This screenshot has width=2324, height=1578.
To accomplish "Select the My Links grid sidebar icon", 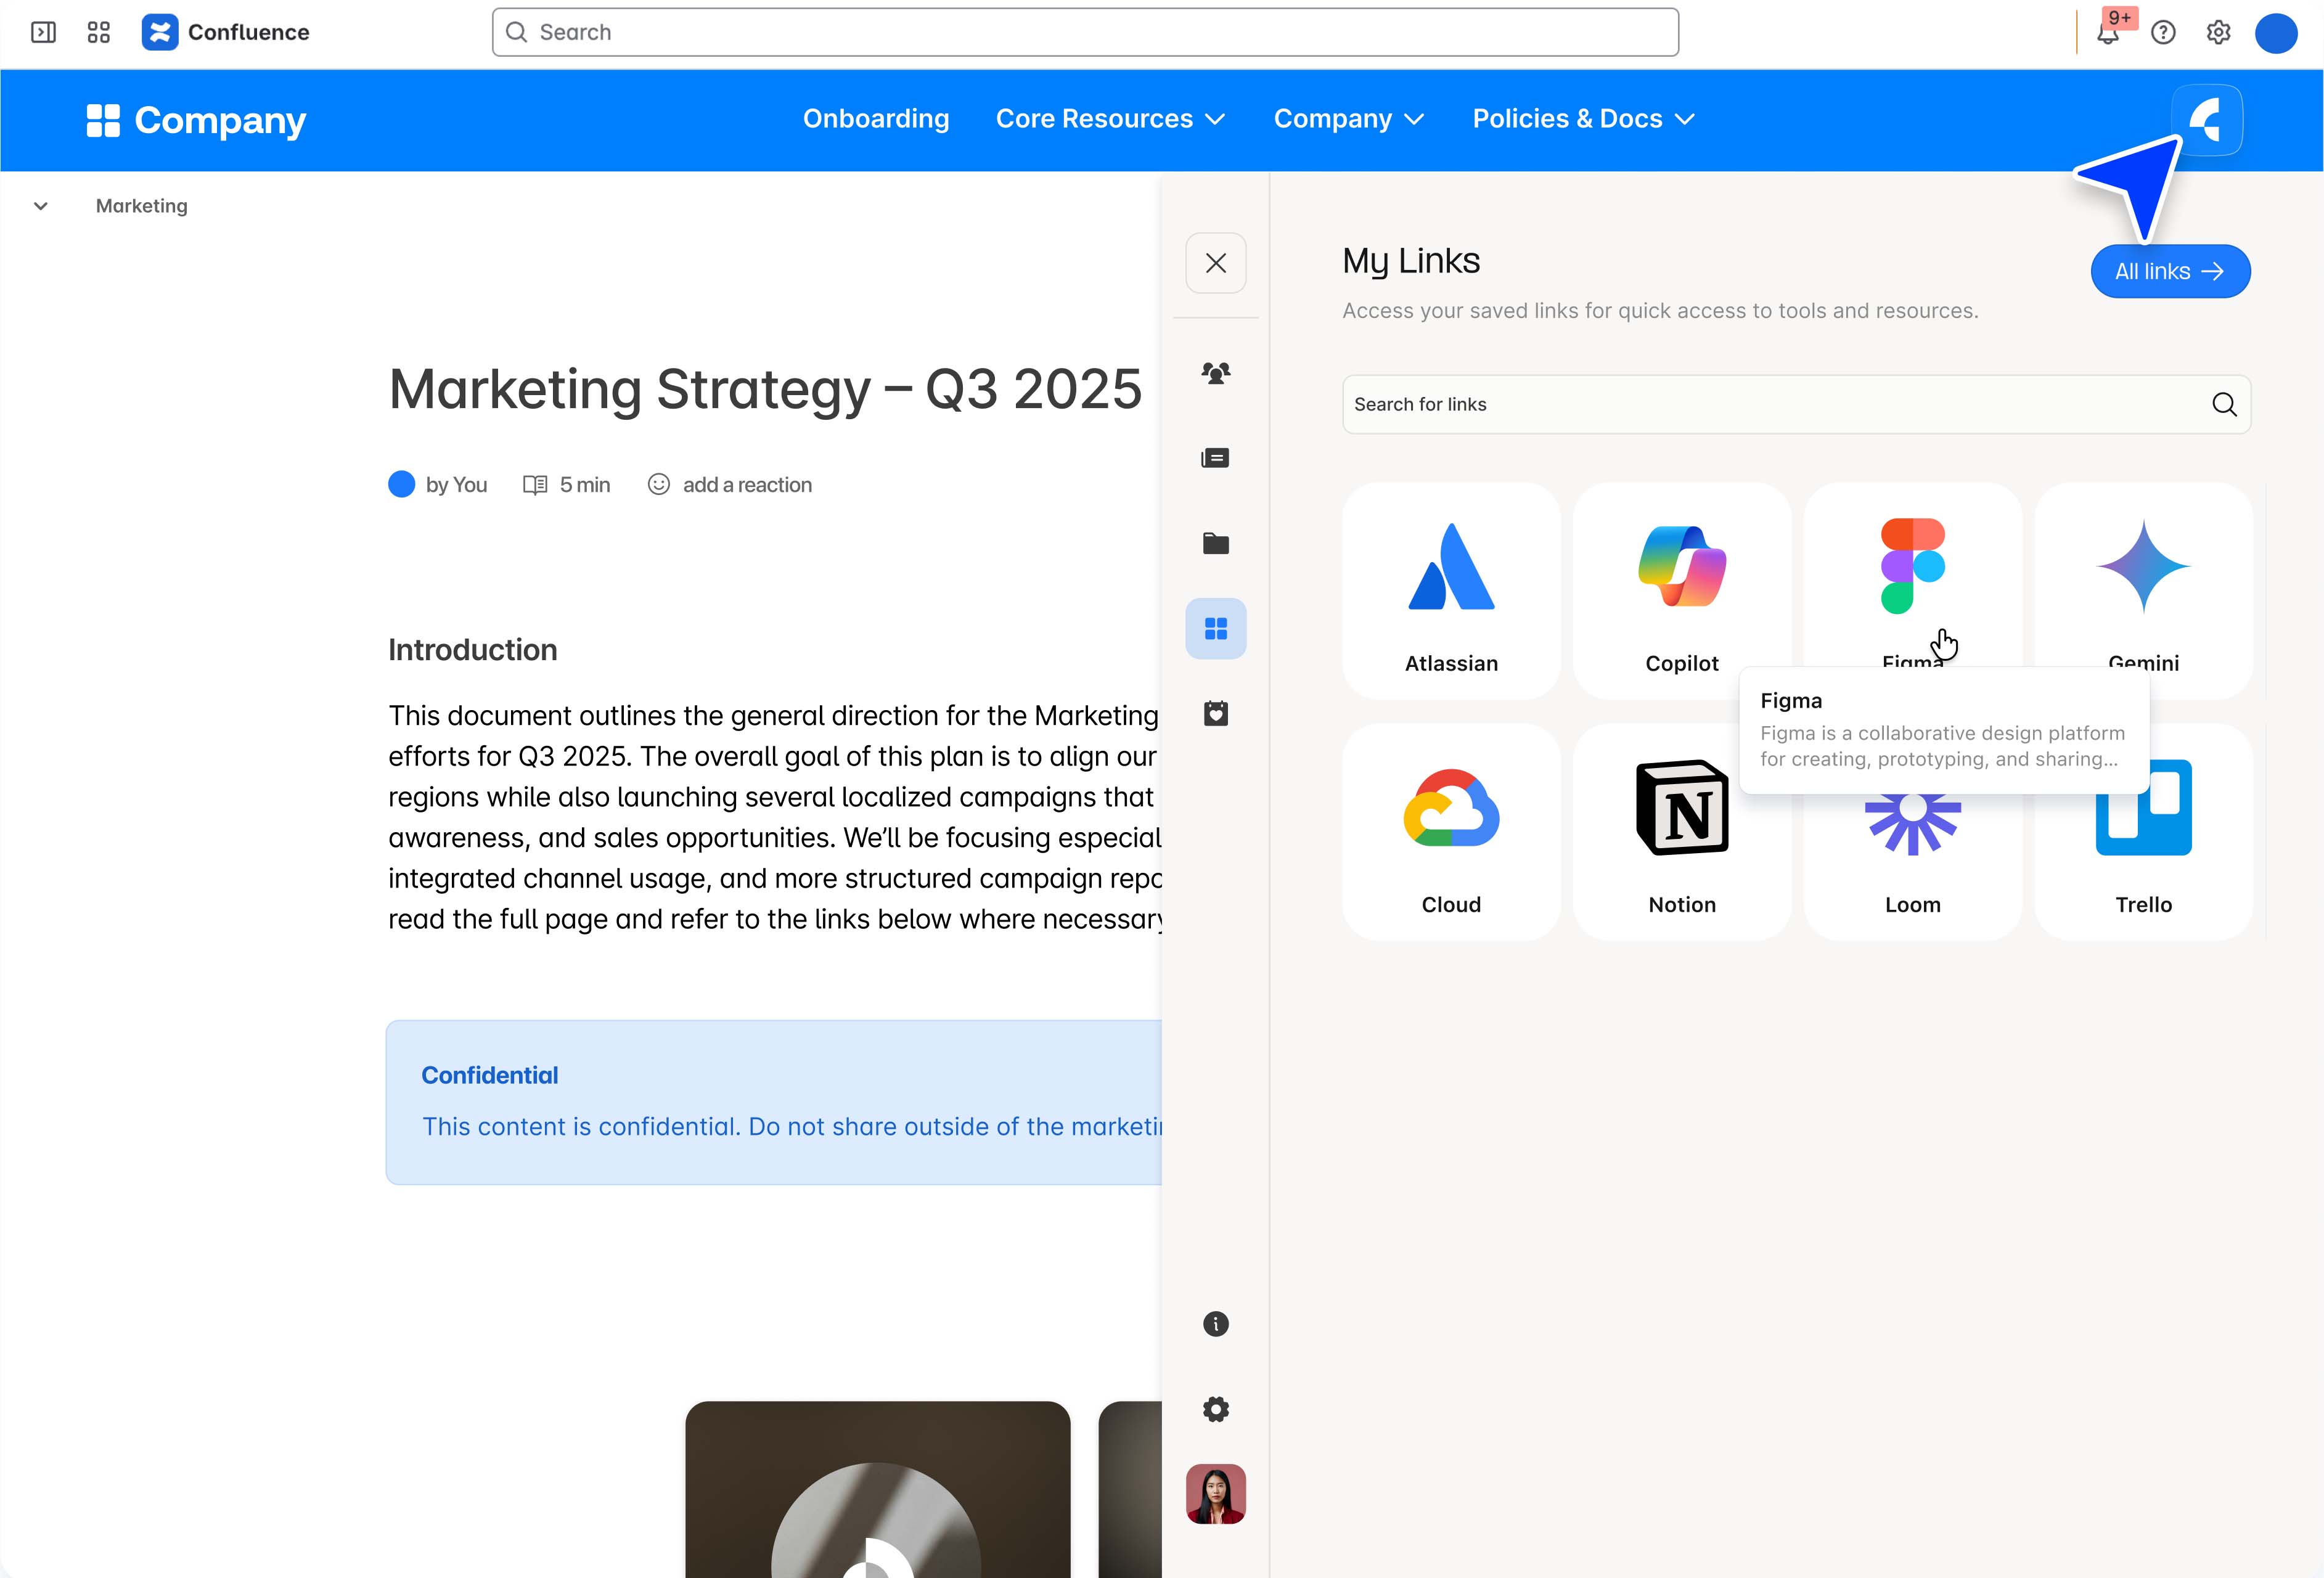I will (x=1215, y=628).
